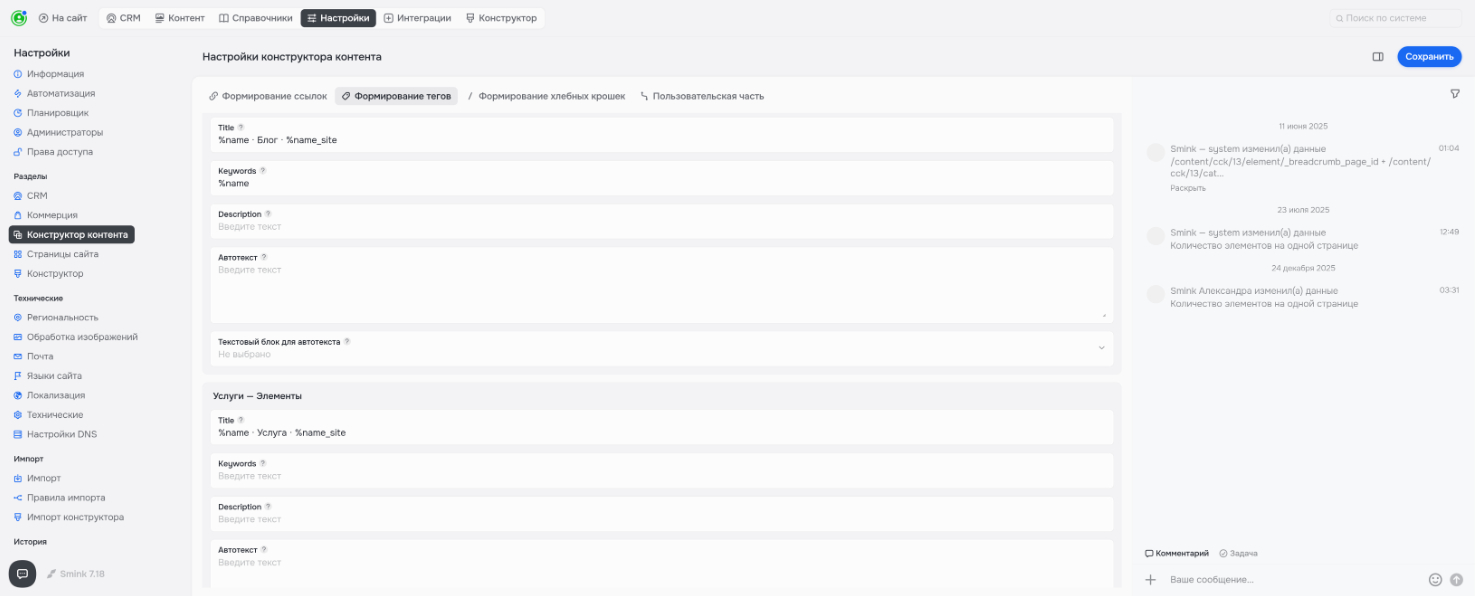Focus the Поиск по системе search field
Viewport: 1475px width, 596px height.
tap(1396, 18)
